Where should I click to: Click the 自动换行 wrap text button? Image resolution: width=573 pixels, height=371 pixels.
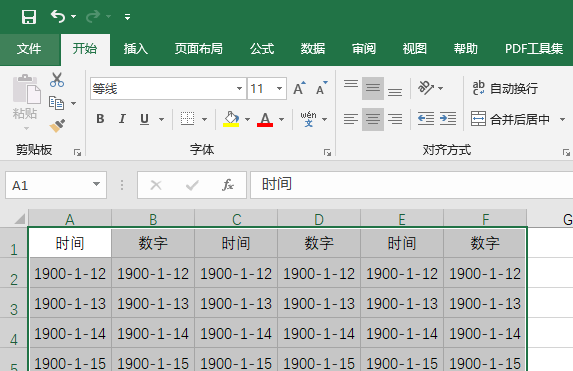tap(505, 88)
